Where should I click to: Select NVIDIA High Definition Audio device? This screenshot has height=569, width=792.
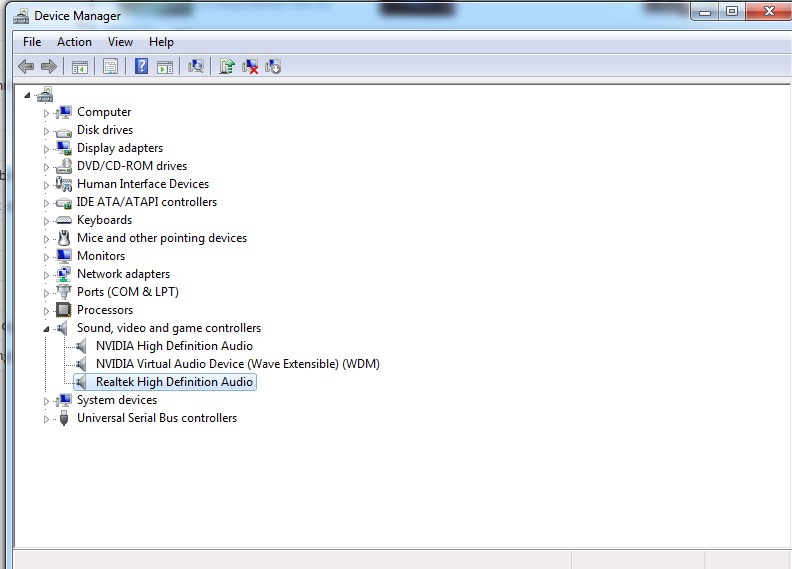click(174, 346)
